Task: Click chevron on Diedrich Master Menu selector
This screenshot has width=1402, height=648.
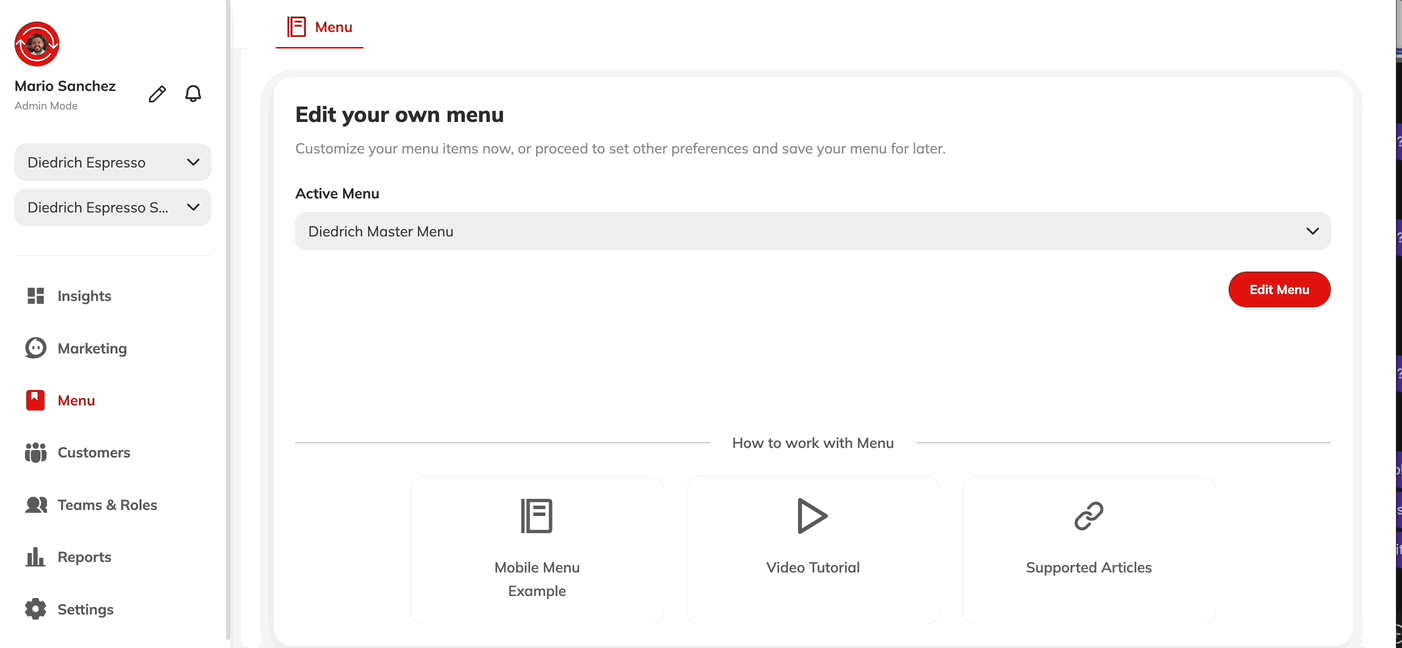Action: coord(1313,231)
